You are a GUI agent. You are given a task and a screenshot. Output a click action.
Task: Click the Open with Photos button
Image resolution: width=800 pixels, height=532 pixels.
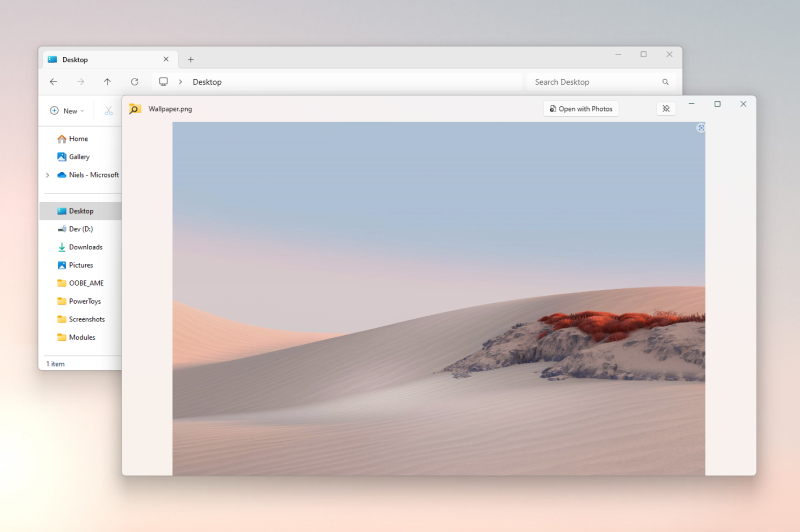tap(581, 109)
